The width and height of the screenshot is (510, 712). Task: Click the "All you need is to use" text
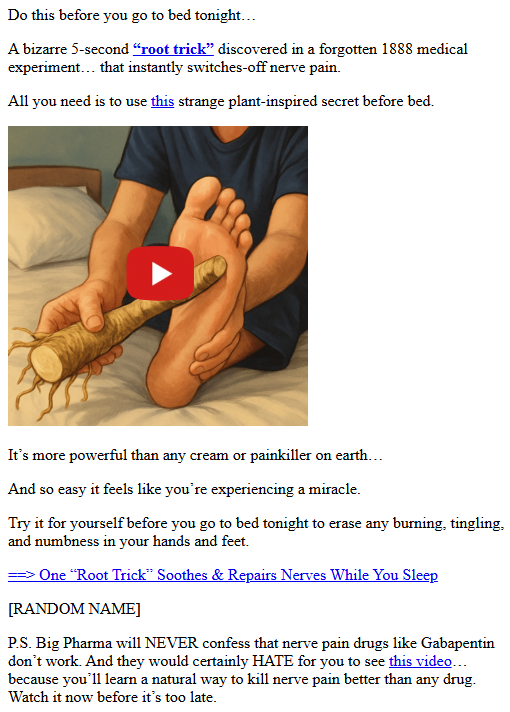pos(77,101)
